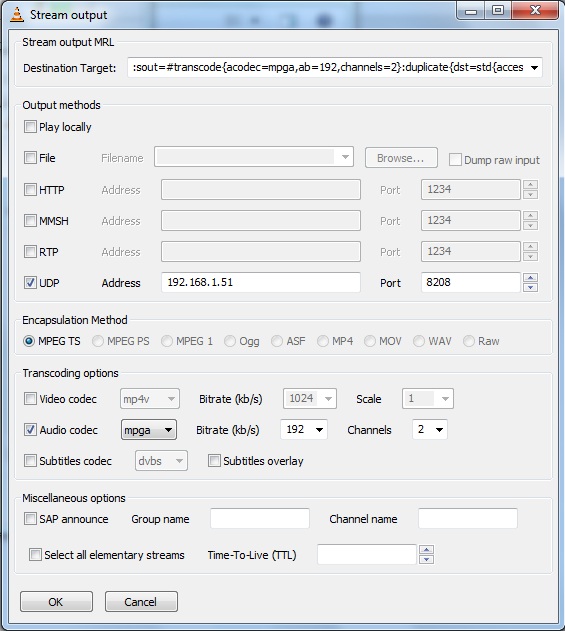Check the SAP announce option
The image size is (565, 633).
[30, 518]
